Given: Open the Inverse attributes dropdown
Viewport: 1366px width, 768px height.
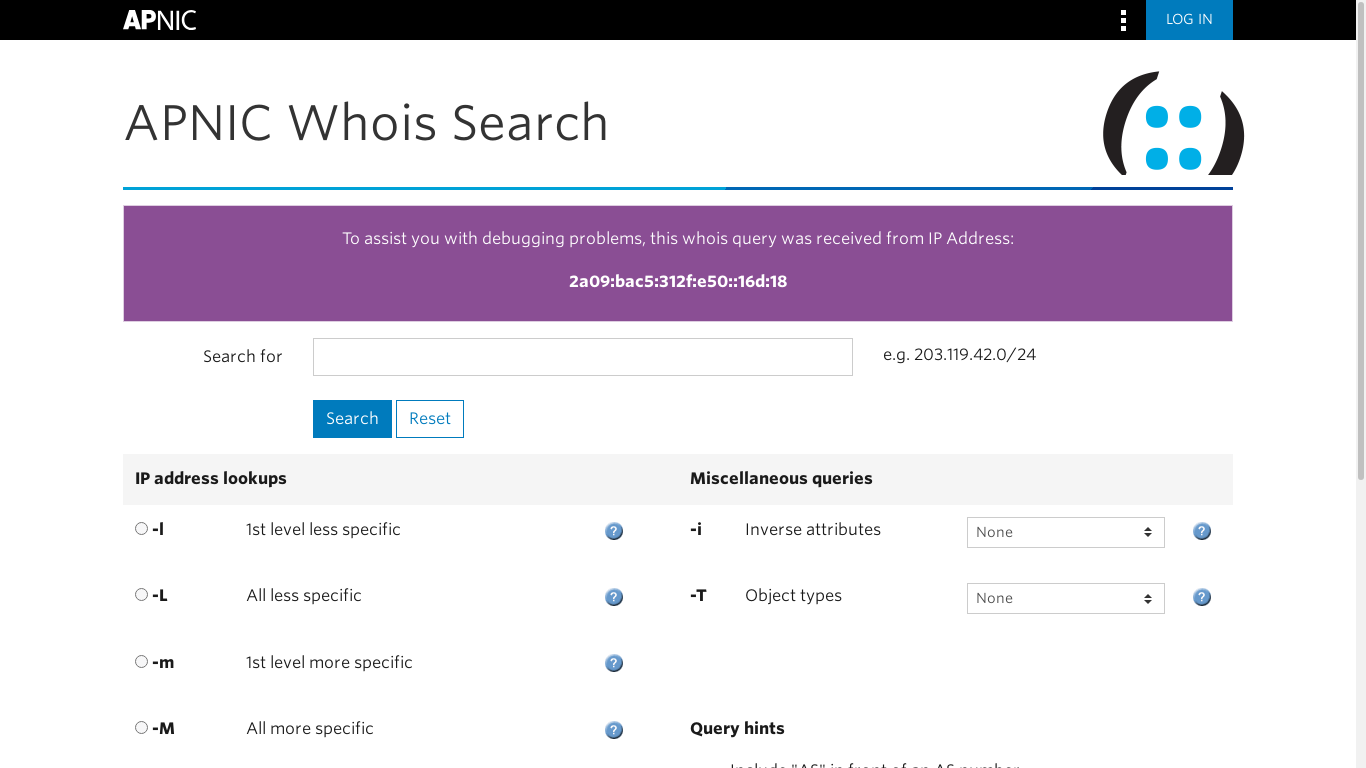Looking at the screenshot, I should 1066,532.
